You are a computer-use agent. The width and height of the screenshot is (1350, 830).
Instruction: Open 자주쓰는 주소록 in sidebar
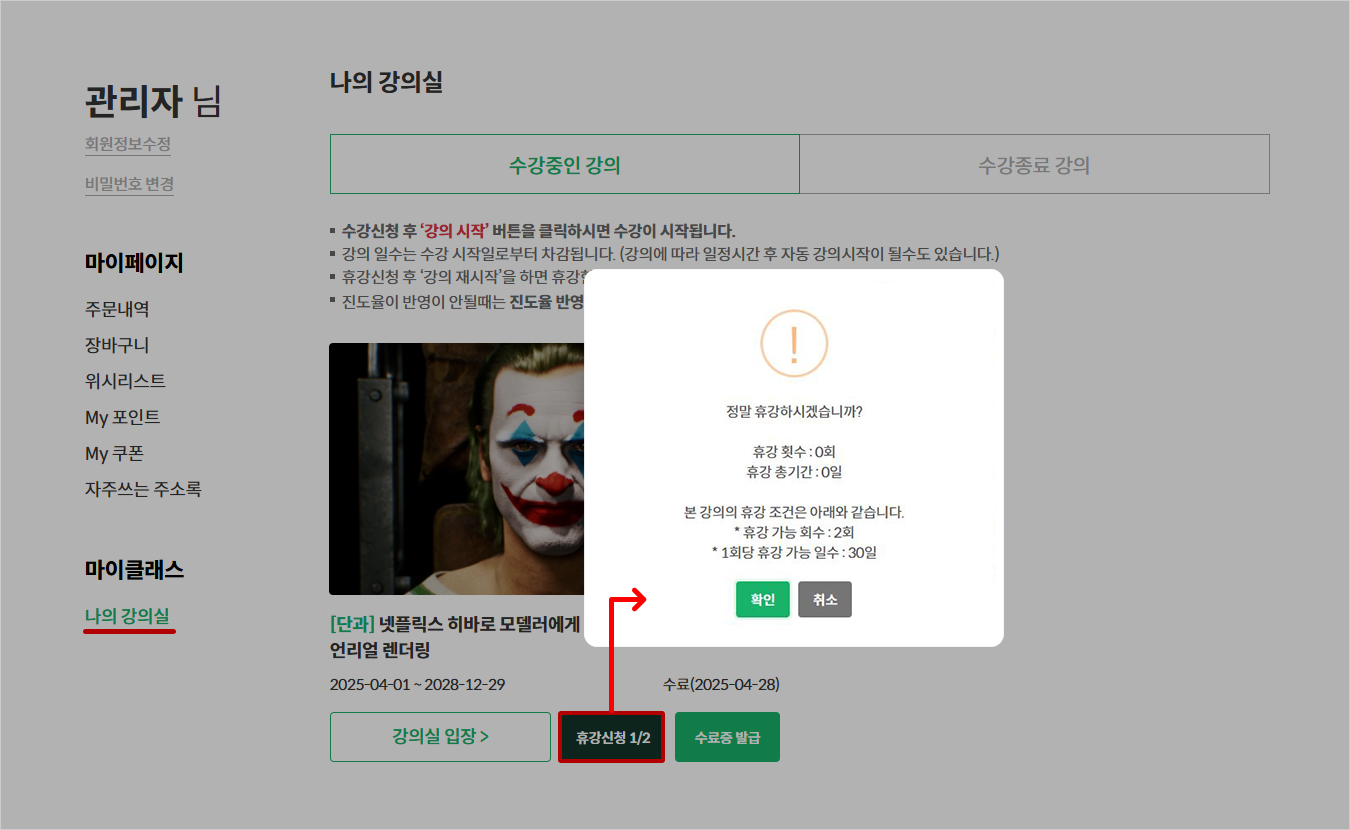(143, 489)
